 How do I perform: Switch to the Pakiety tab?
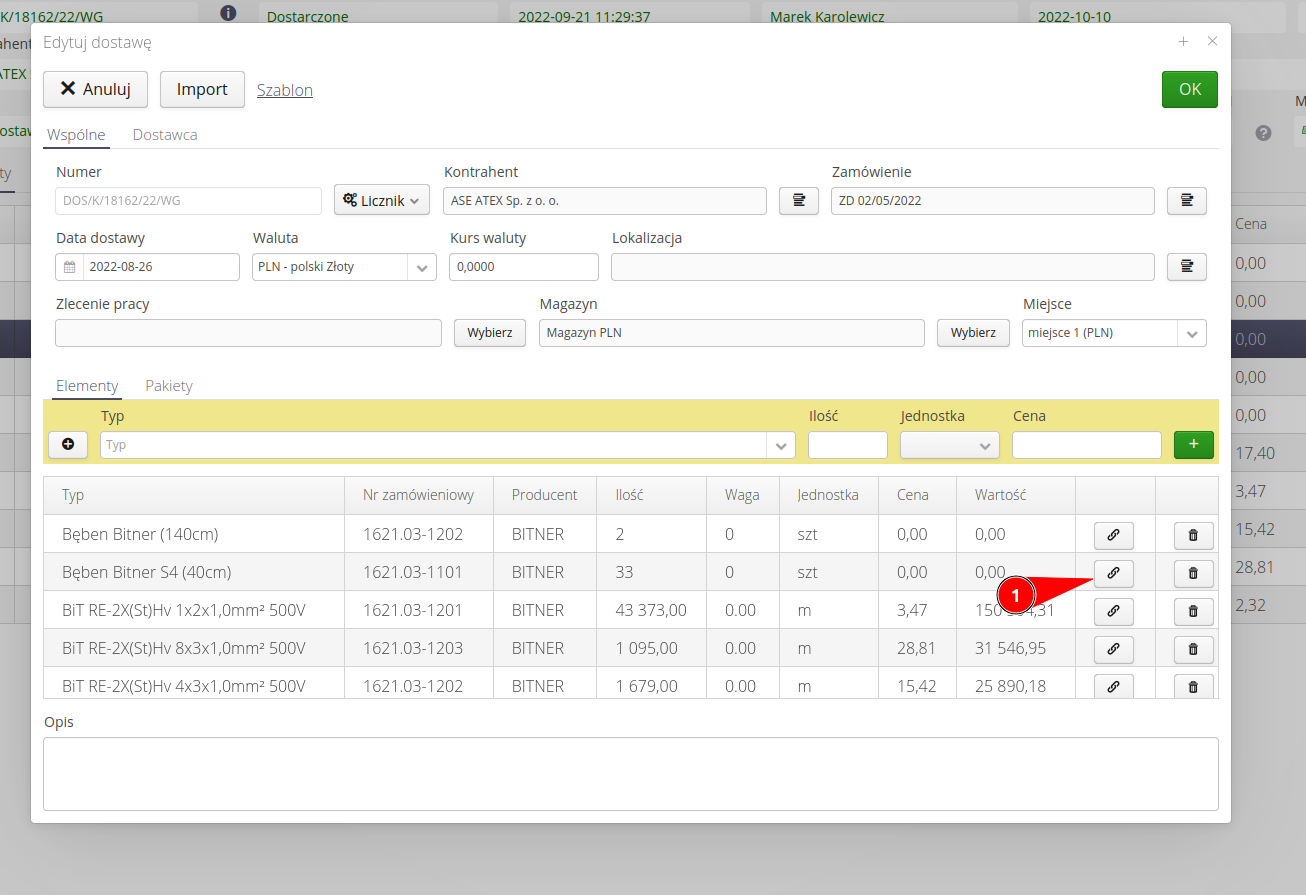[x=169, y=385]
